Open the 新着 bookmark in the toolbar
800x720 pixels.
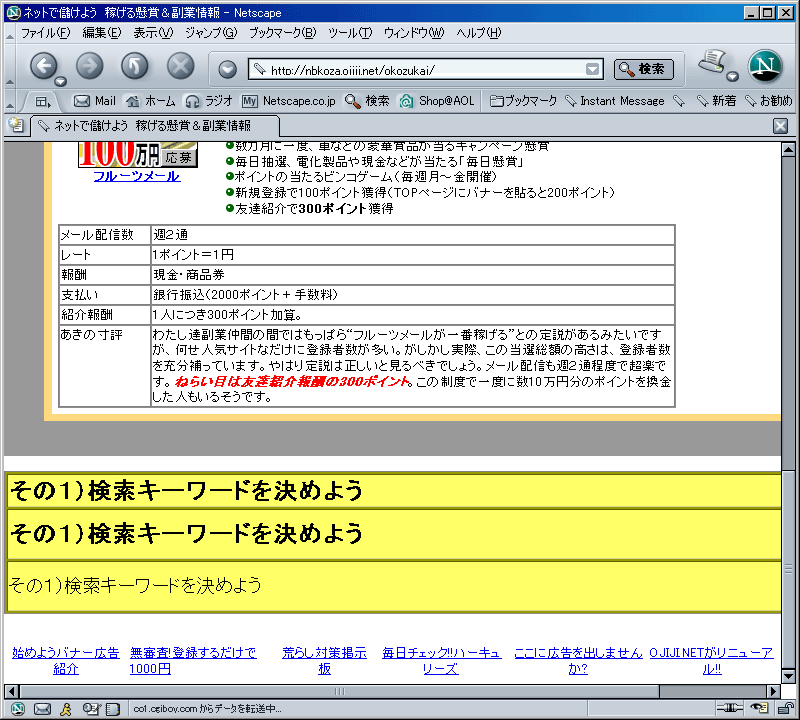(716, 101)
